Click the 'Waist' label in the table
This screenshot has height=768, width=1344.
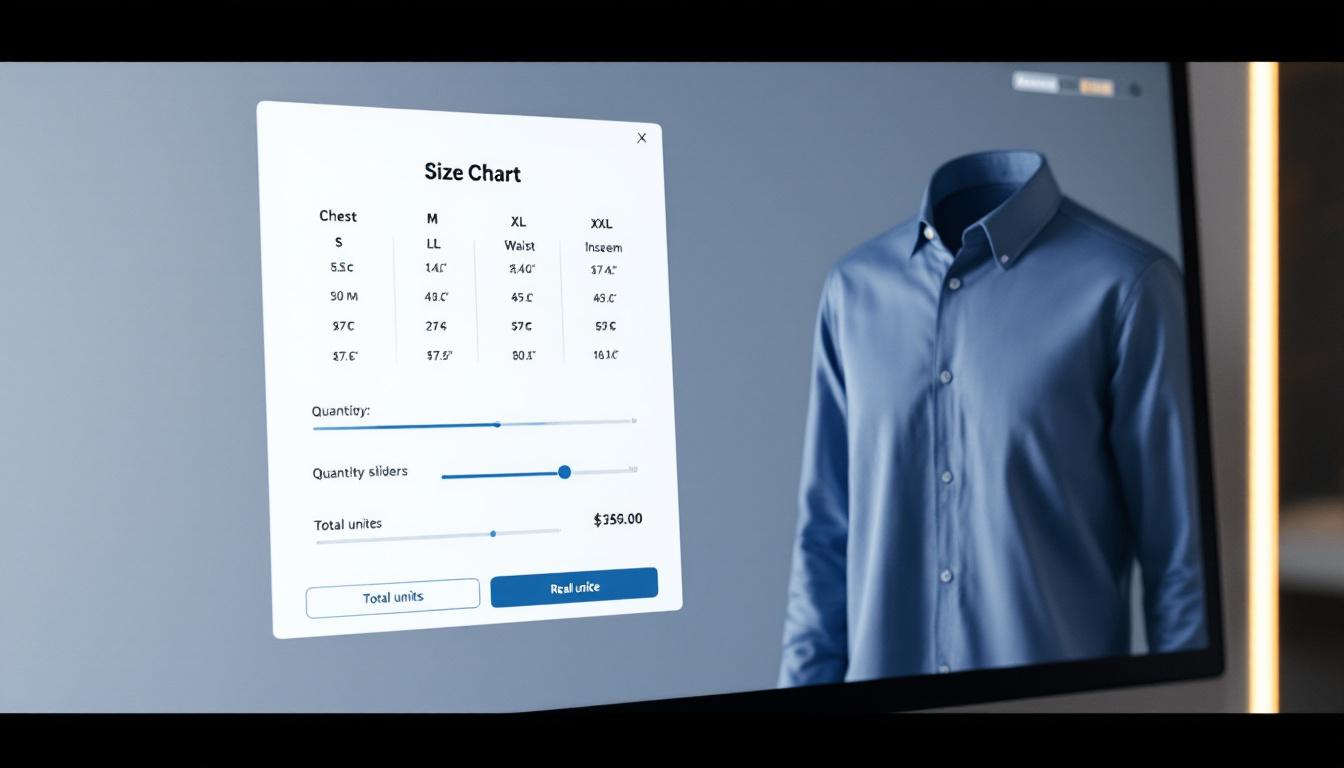[519, 246]
